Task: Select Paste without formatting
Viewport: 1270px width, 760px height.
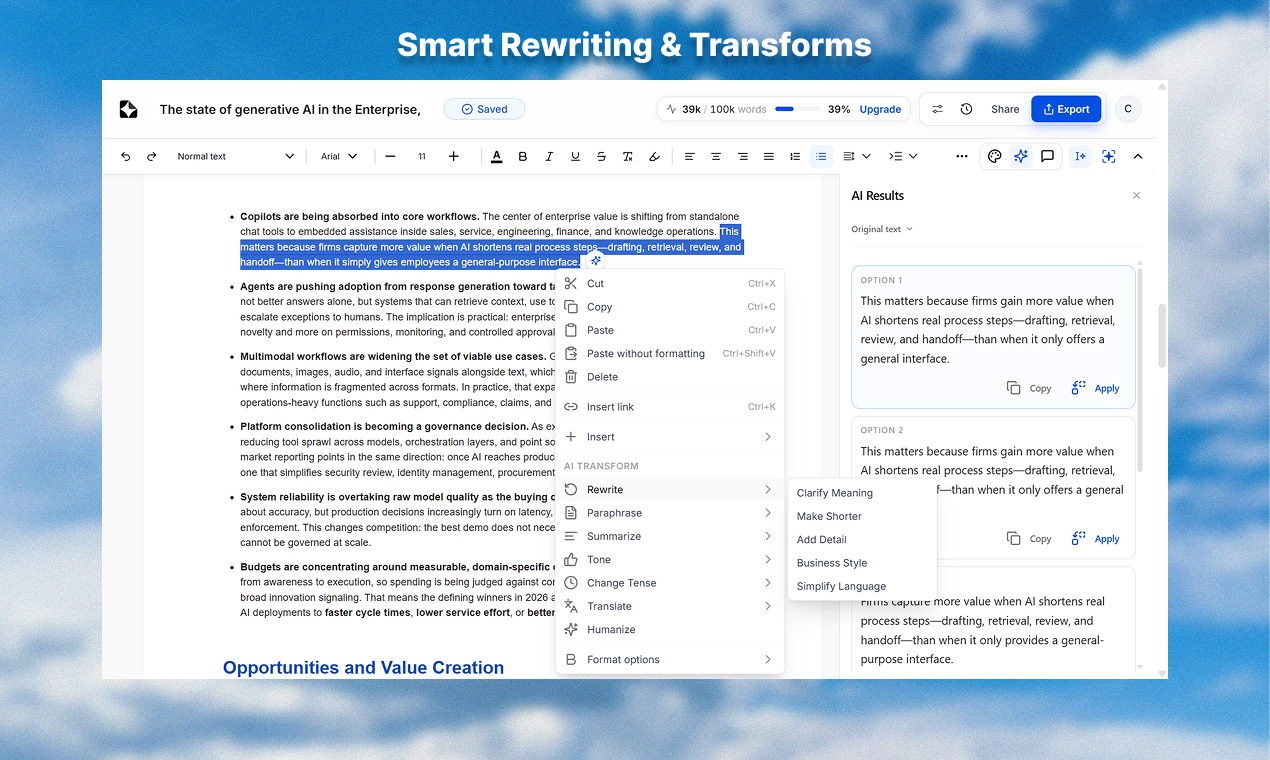Action: pyautogui.click(x=670, y=353)
